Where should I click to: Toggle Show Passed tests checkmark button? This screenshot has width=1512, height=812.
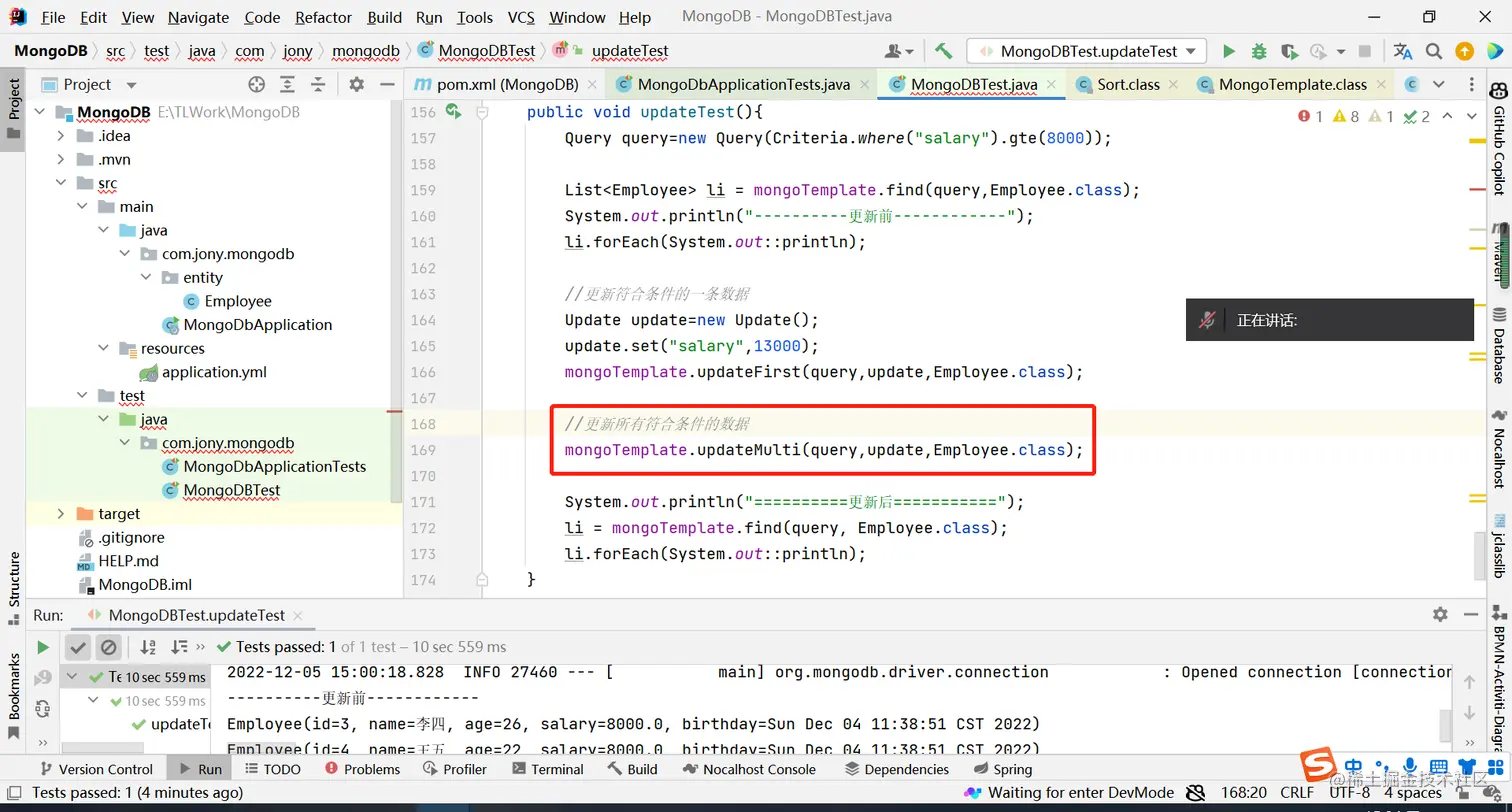point(78,647)
